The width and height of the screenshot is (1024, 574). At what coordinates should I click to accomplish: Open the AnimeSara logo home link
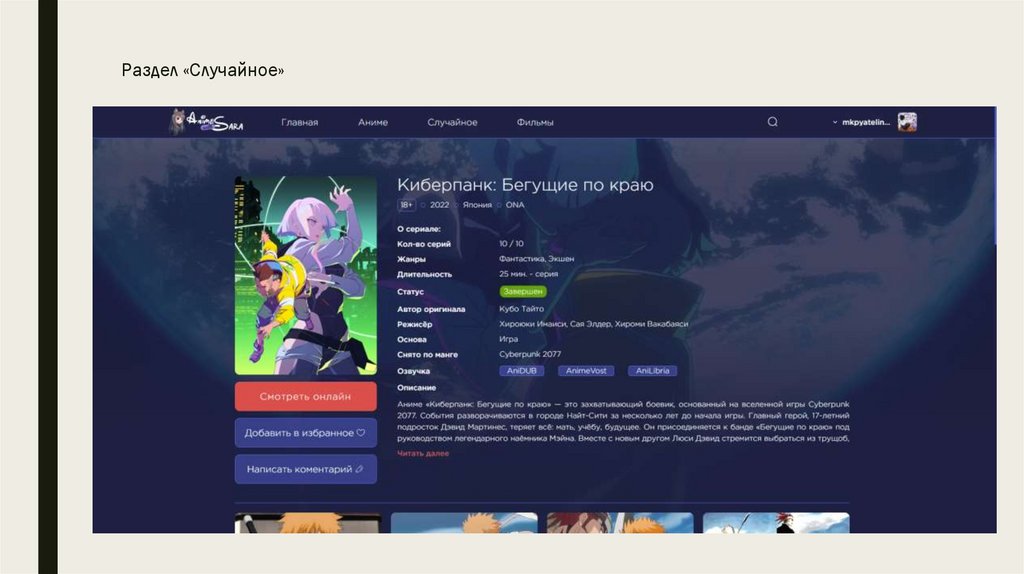pos(206,121)
